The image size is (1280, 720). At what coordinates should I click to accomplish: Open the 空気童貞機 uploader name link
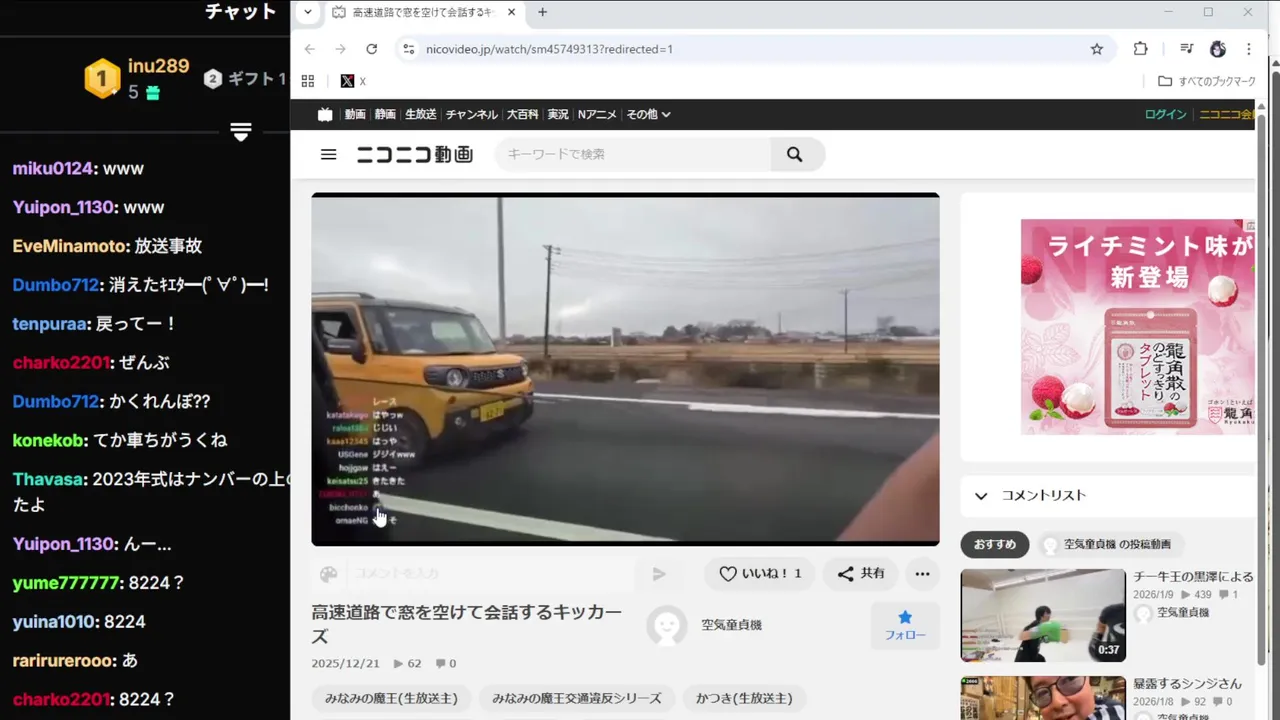click(x=731, y=625)
